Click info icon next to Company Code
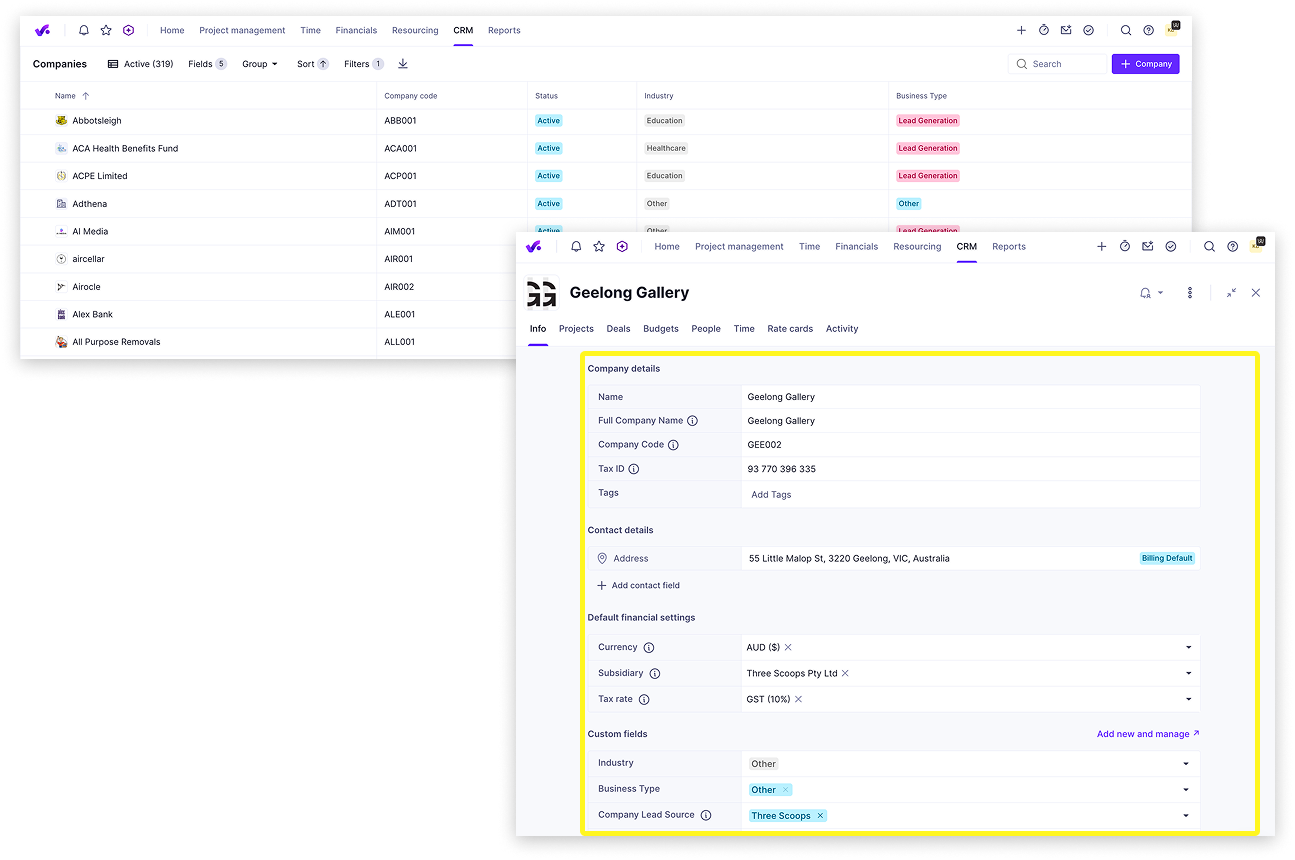1295x860 pixels. (673, 445)
